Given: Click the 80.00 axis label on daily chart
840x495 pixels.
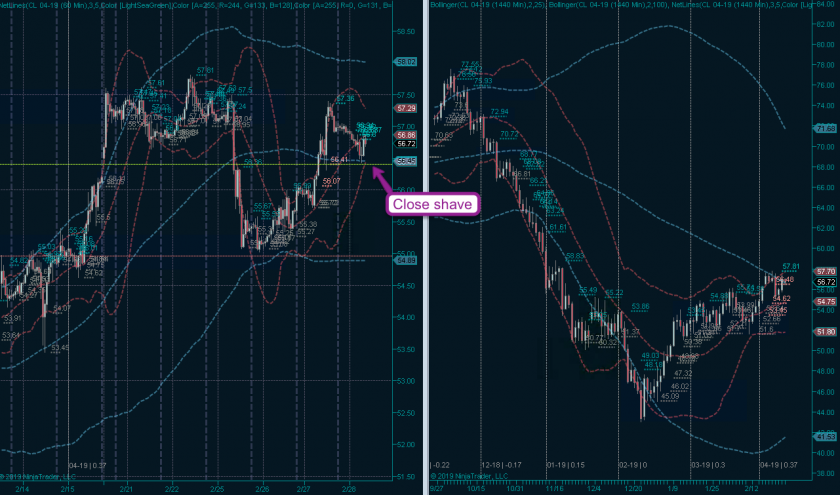Looking at the screenshot, I should pyautogui.click(x=825, y=44).
